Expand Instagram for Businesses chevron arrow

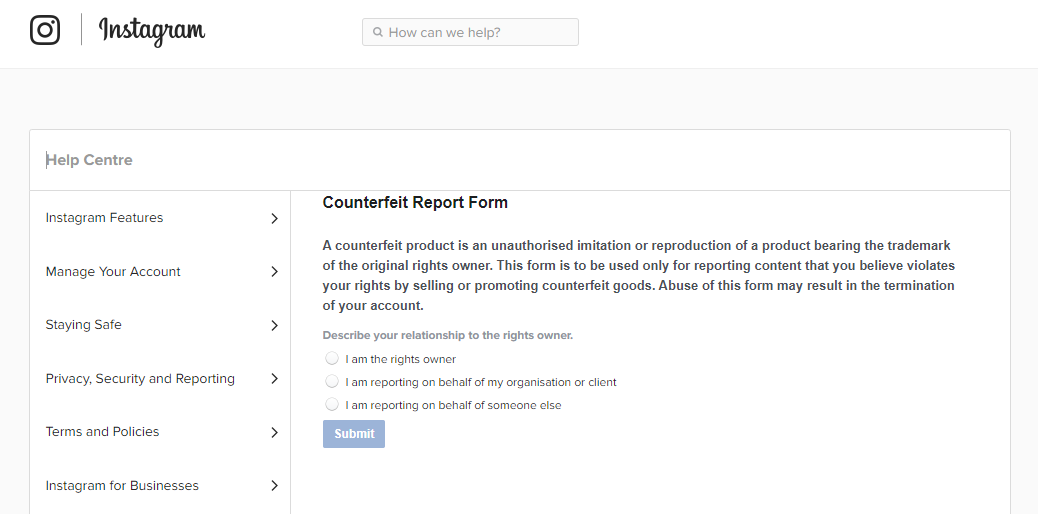(x=274, y=486)
